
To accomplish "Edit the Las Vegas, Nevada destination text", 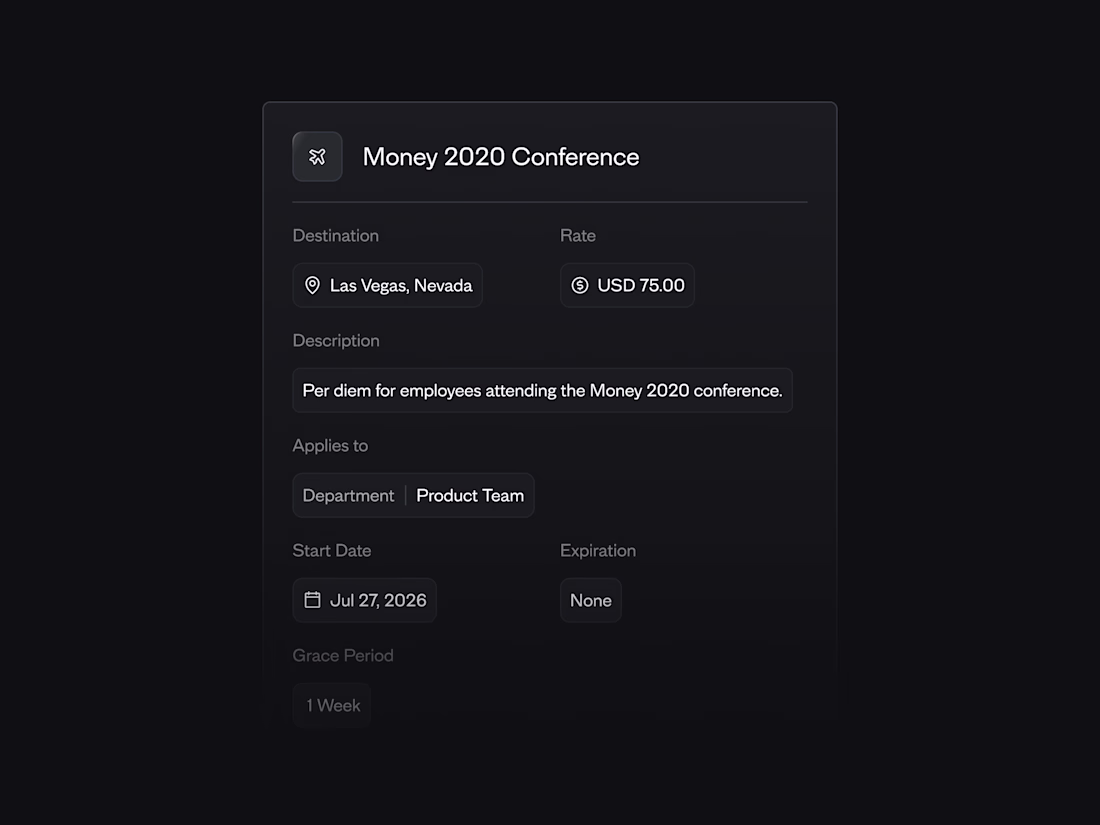I will (401, 286).
